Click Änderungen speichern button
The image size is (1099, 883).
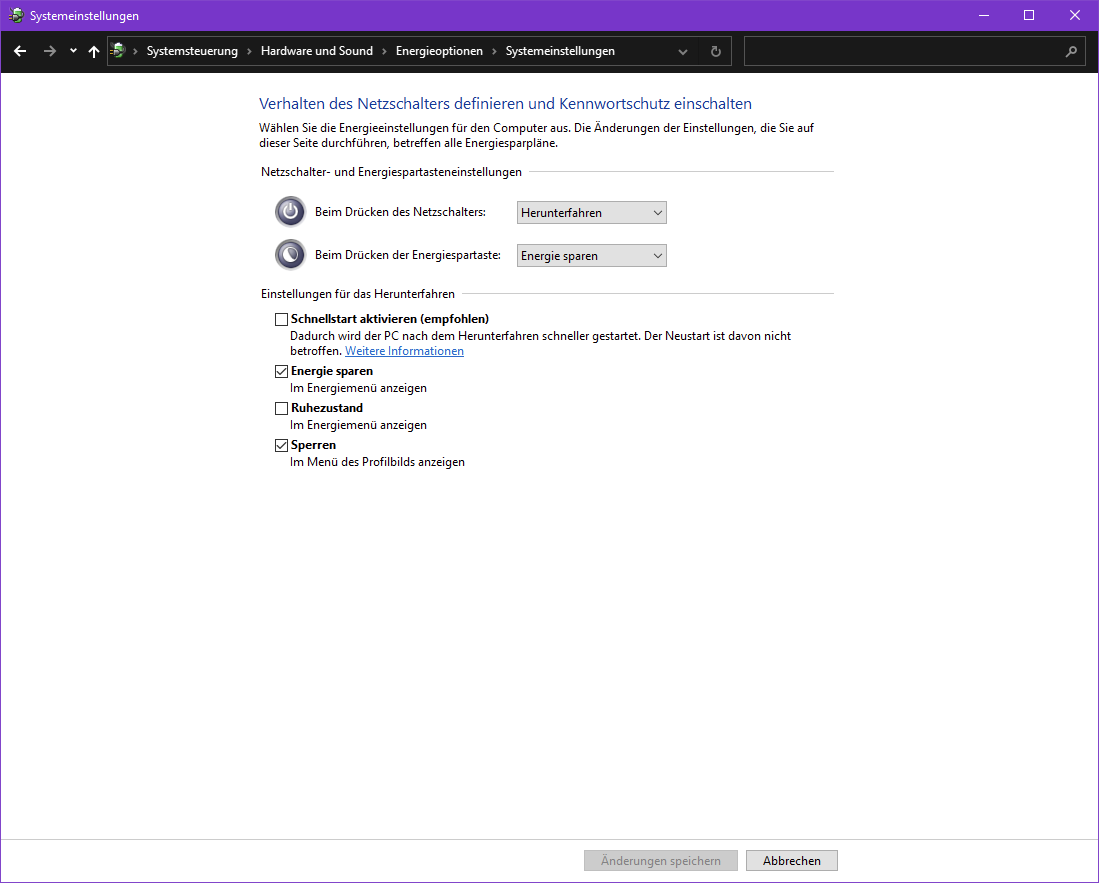(x=660, y=861)
